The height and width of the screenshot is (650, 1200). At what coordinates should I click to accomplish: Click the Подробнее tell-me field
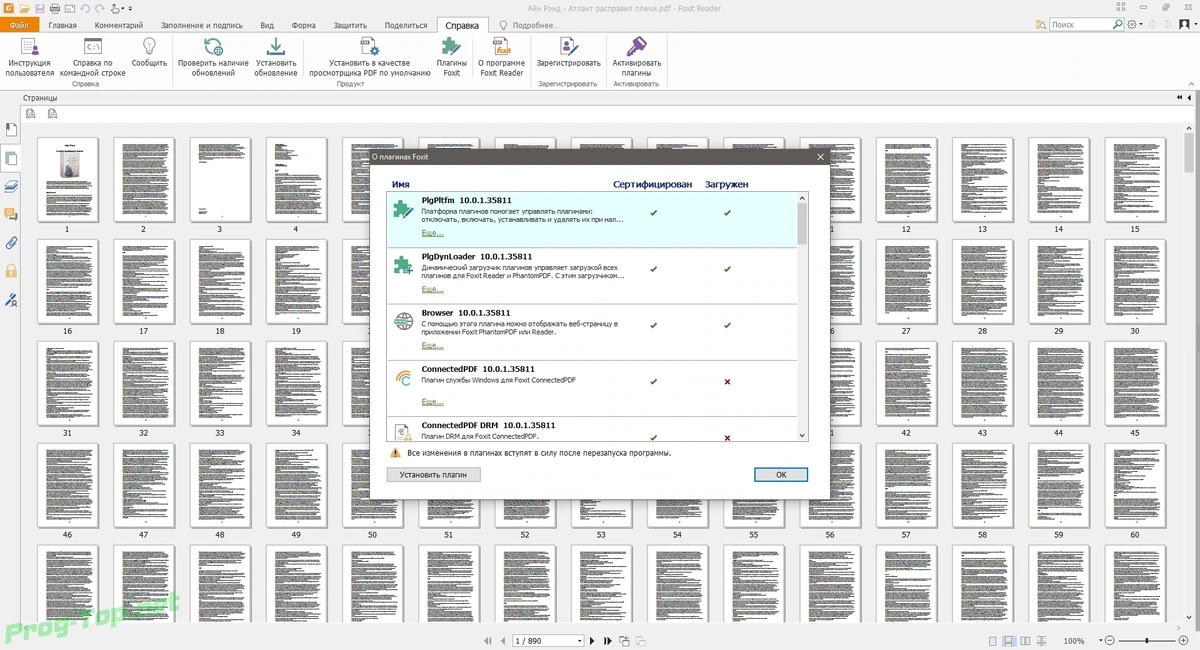click(534, 25)
